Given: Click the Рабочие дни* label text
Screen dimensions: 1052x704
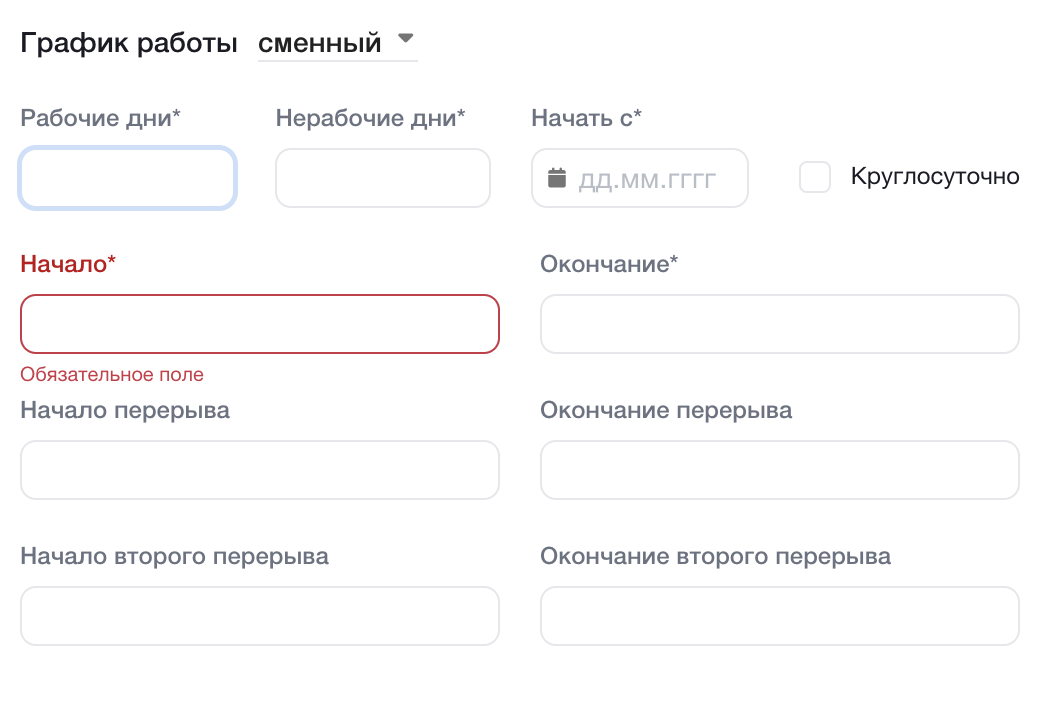Looking at the screenshot, I should pyautogui.click(x=101, y=118).
